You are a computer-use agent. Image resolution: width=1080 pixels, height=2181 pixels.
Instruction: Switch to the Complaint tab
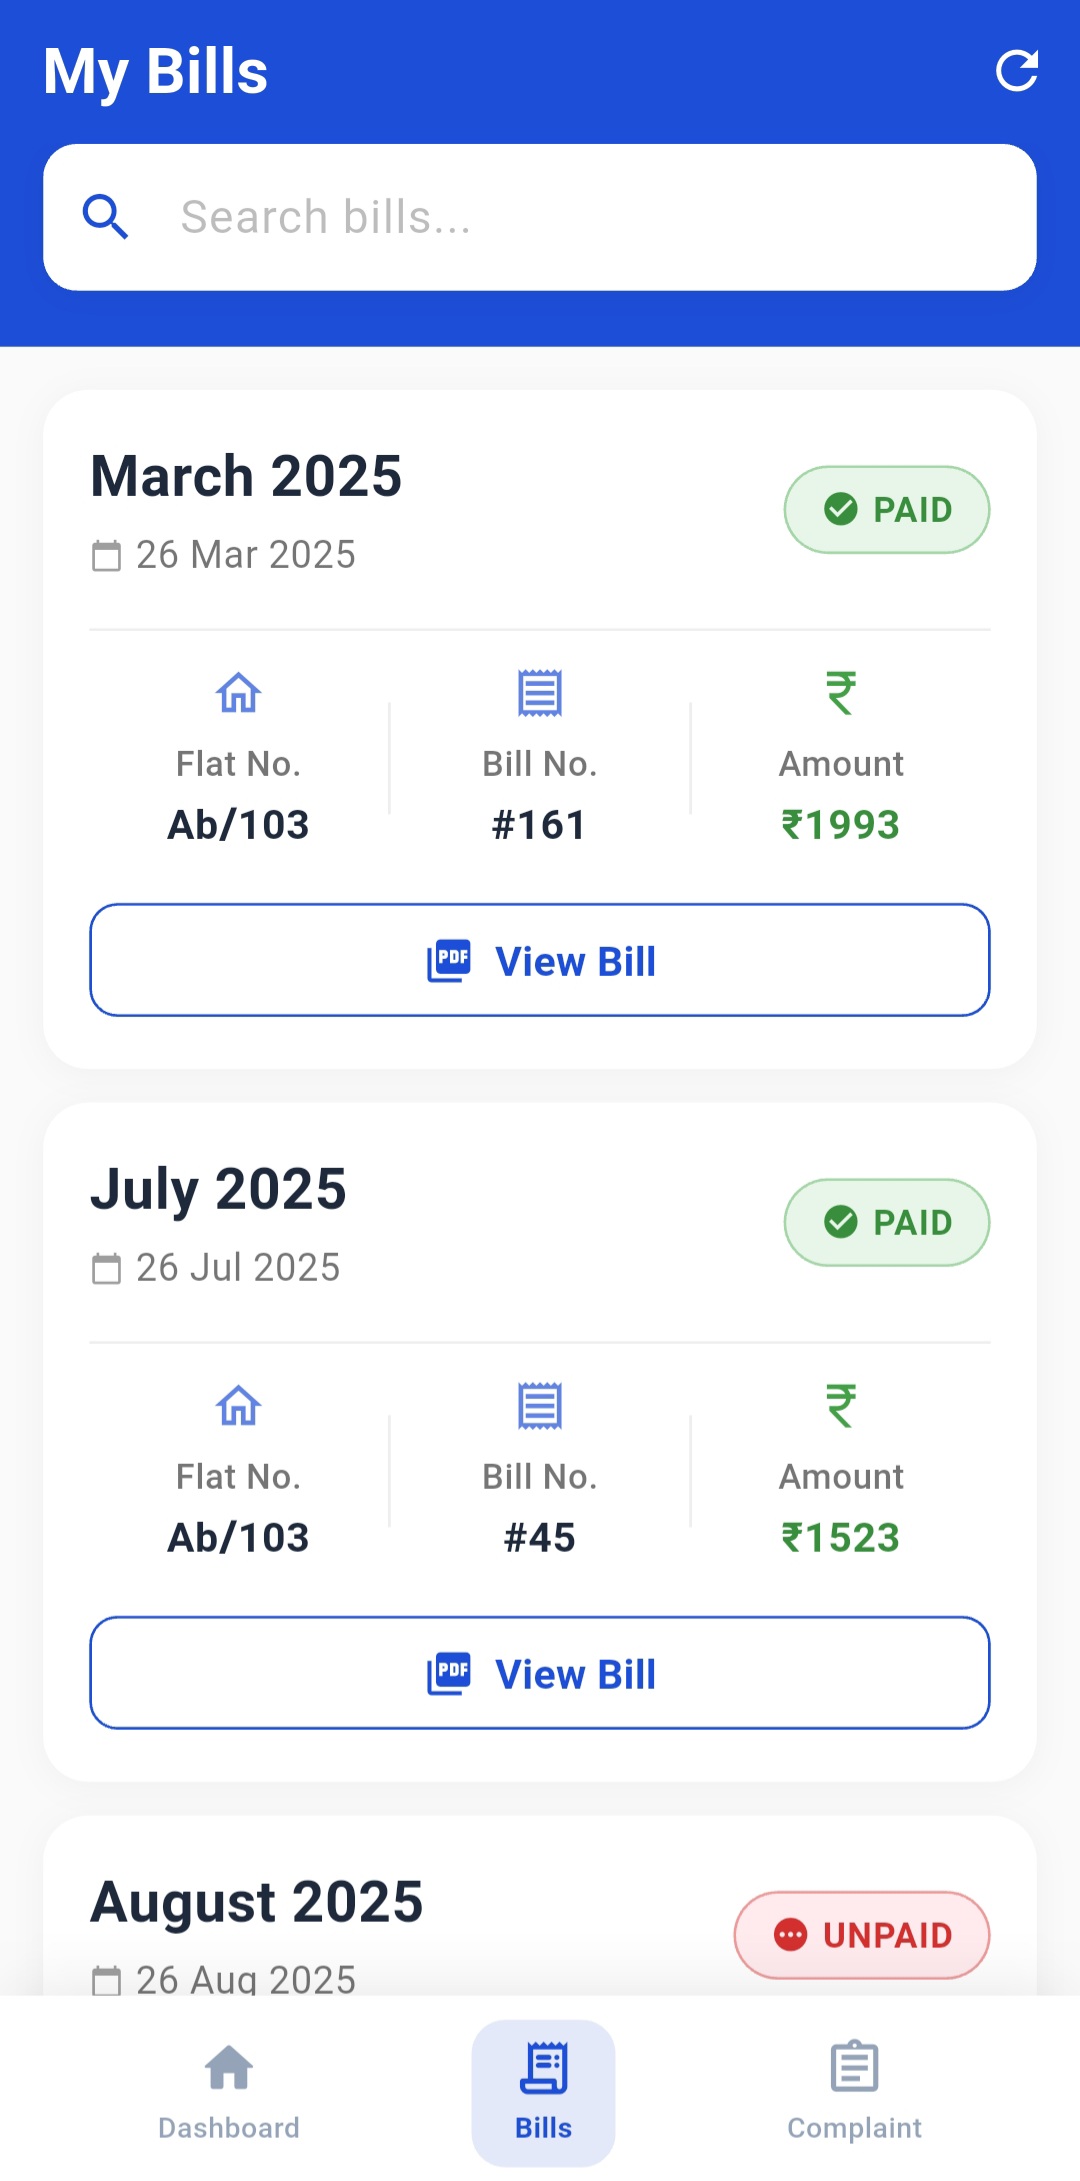pyautogui.click(x=854, y=2092)
